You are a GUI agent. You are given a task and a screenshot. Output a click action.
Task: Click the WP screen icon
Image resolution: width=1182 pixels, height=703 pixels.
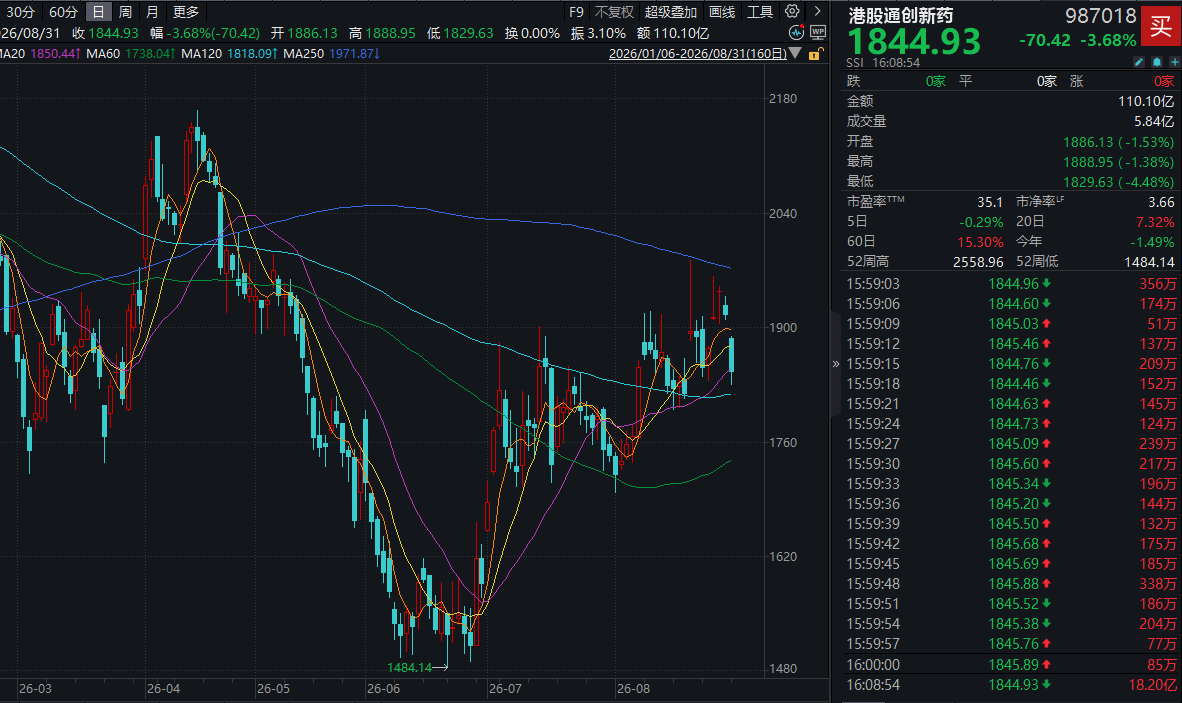pos(818,32)
